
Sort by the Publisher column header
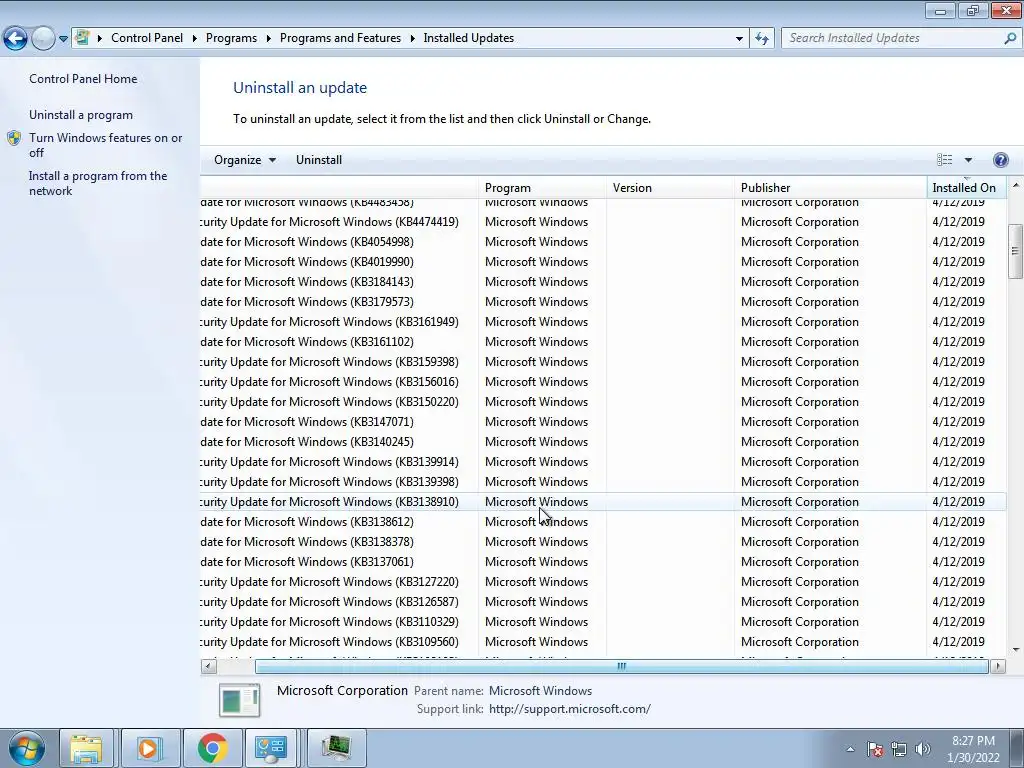click(x=830, y=187)
